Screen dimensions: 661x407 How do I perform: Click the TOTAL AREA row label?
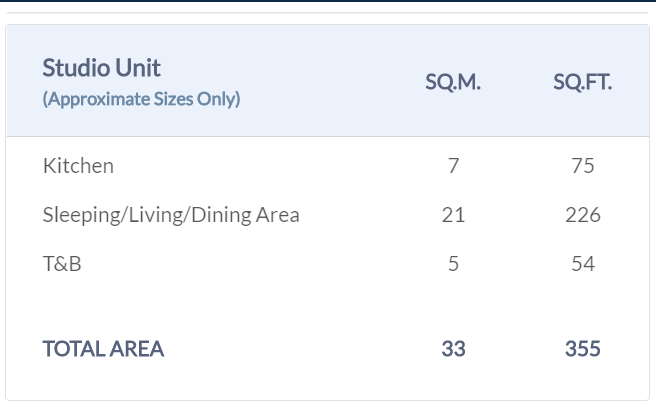103,349
